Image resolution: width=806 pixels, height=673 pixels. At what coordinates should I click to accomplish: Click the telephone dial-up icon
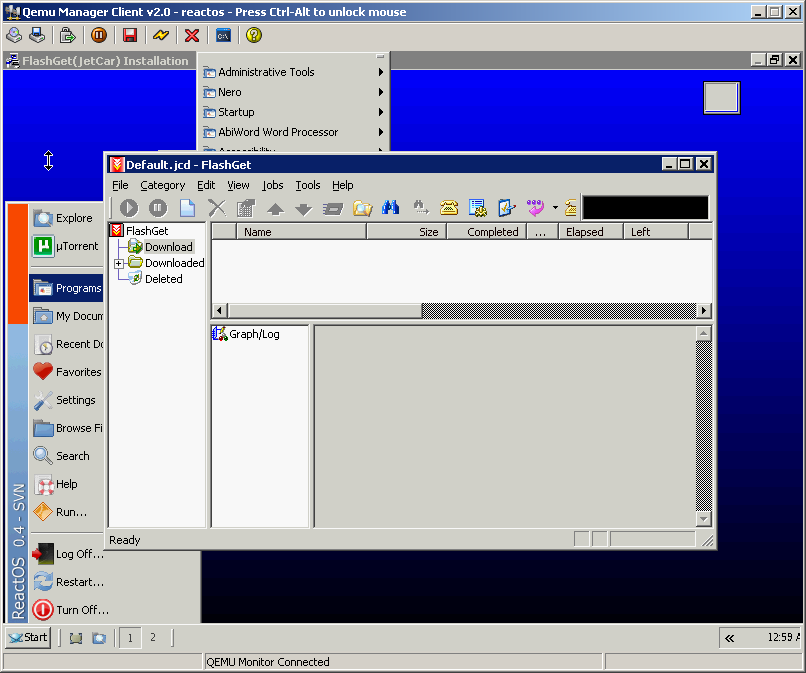(449, 208)
